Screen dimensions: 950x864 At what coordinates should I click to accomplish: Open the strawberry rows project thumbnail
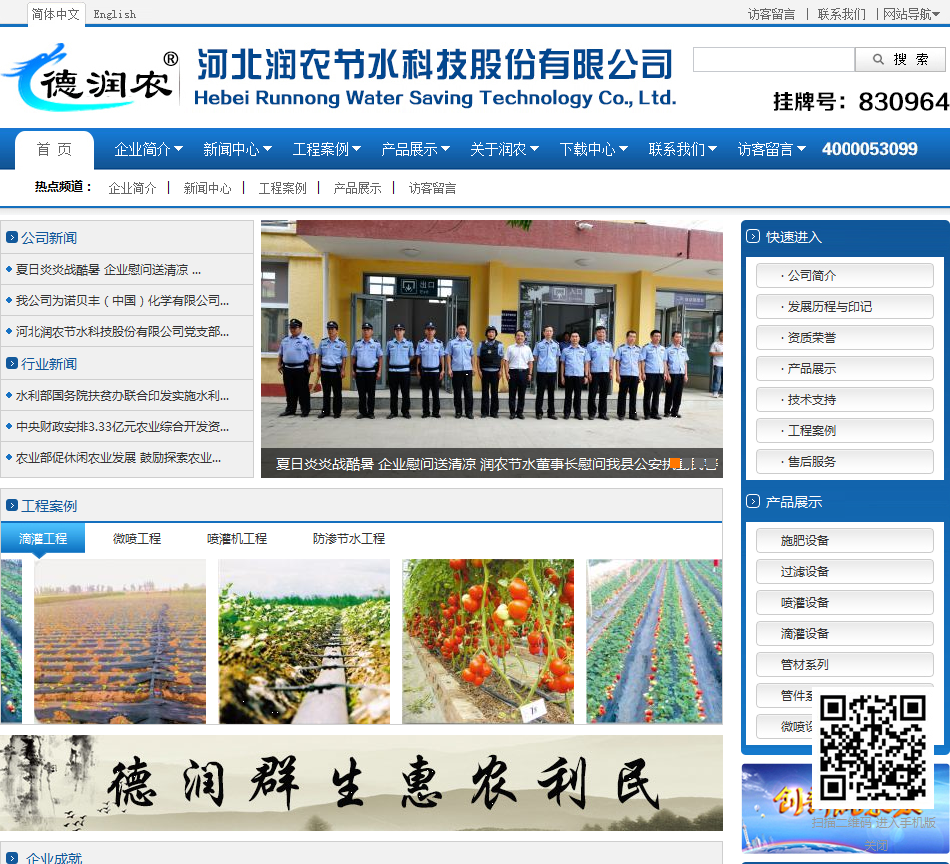(654, 641)
